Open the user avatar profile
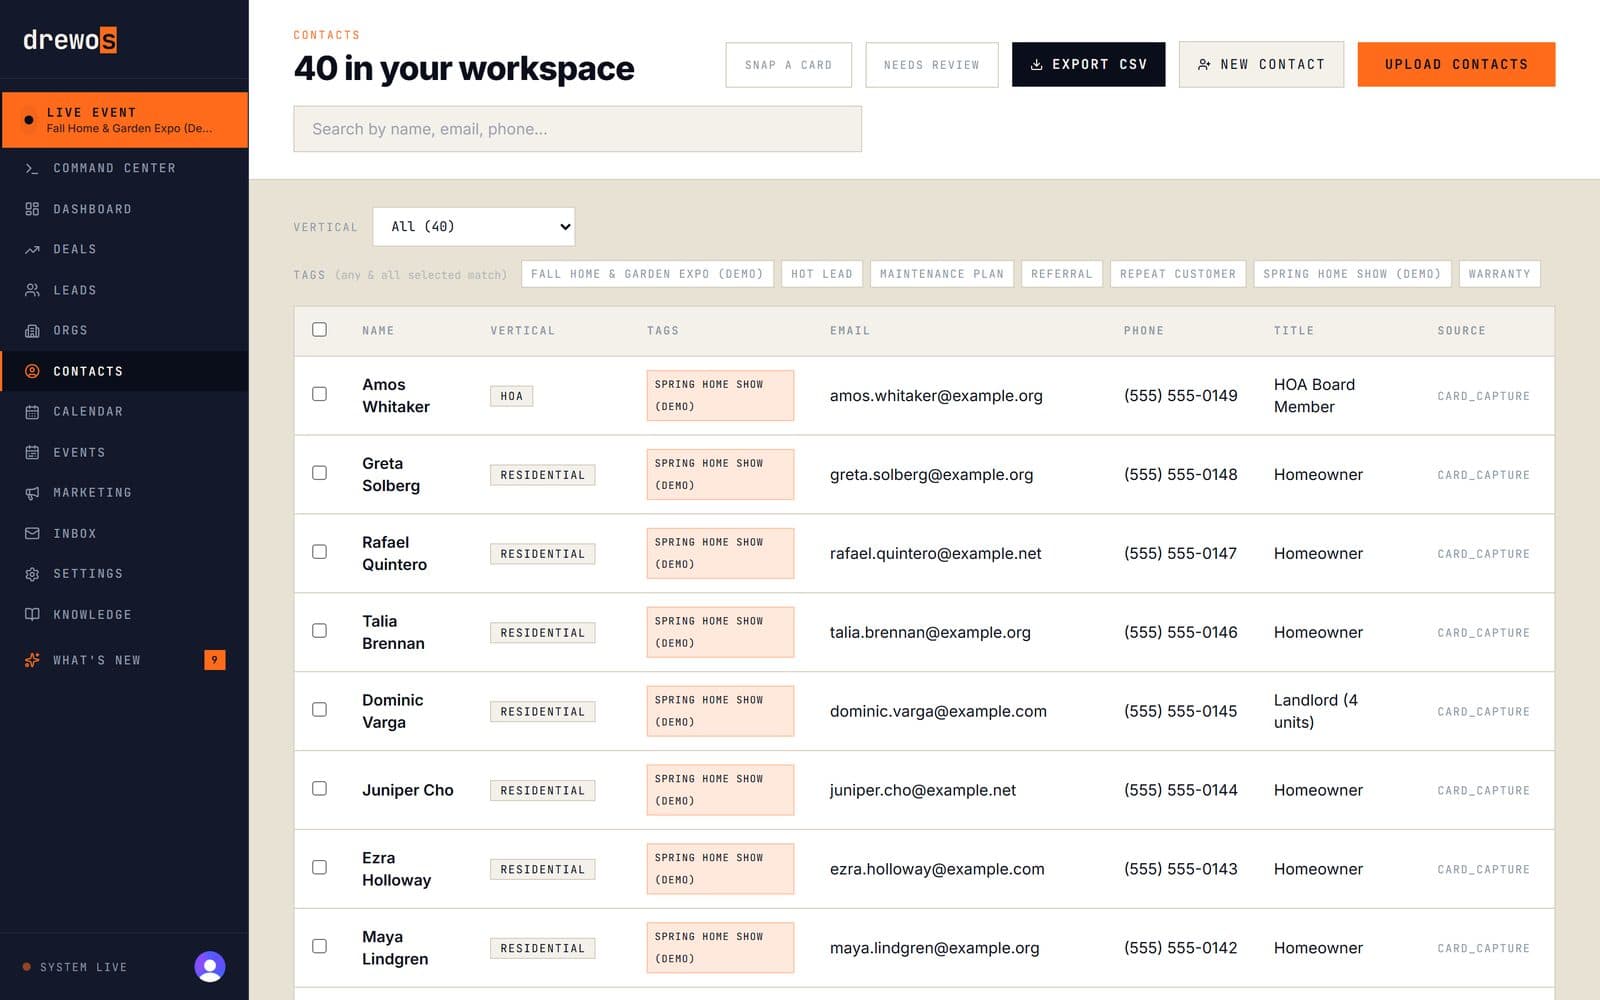 click(210, 966)
